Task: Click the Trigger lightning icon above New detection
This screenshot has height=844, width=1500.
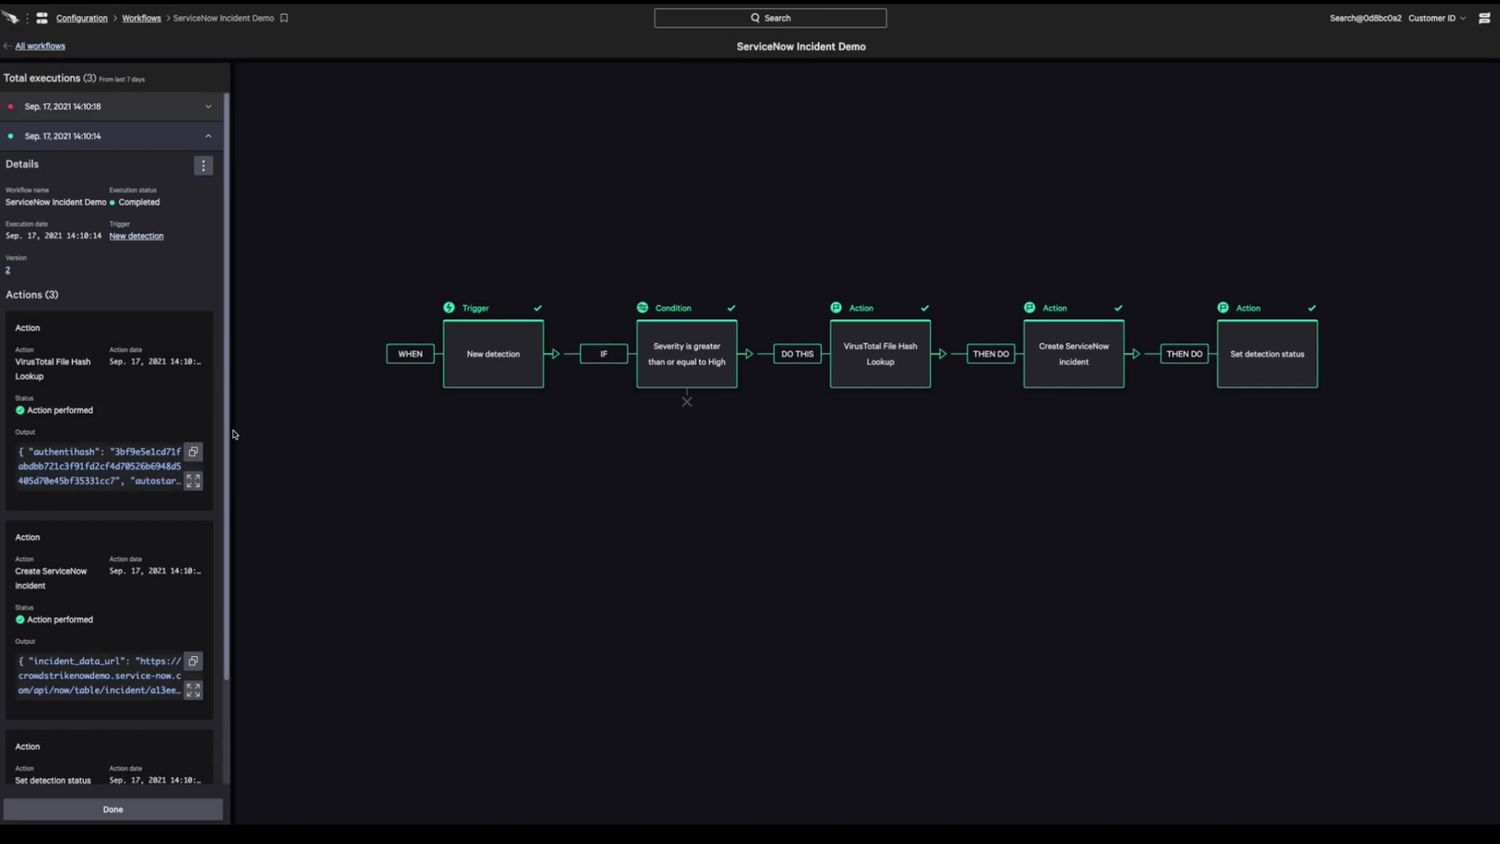Action: click(x=449, y=308)
